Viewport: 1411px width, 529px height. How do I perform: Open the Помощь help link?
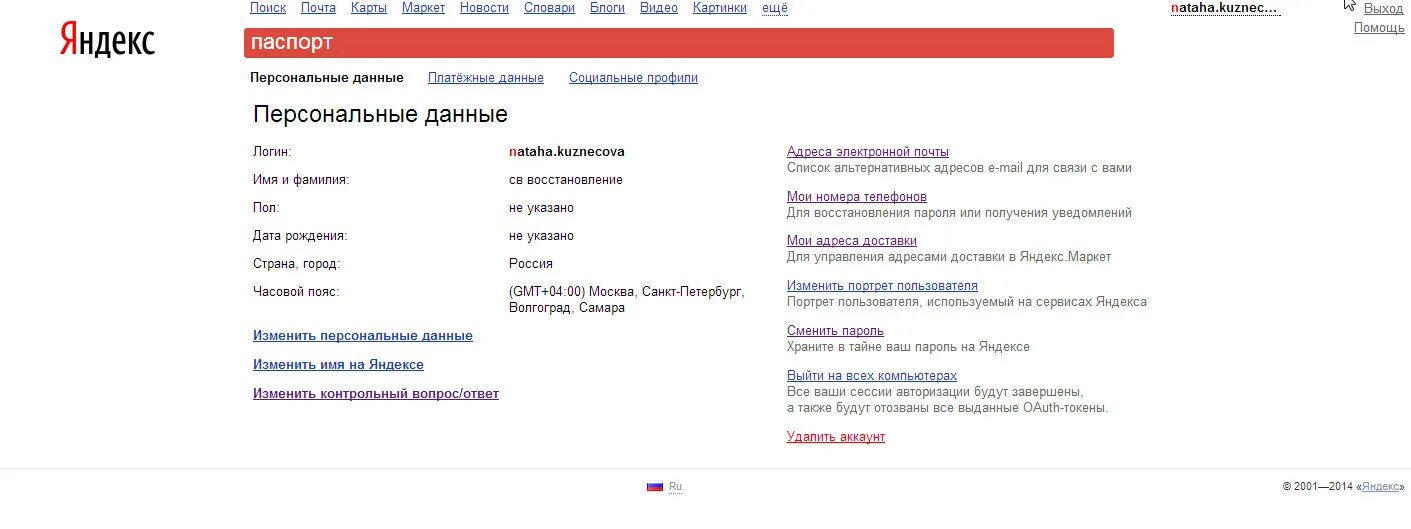1379,28
